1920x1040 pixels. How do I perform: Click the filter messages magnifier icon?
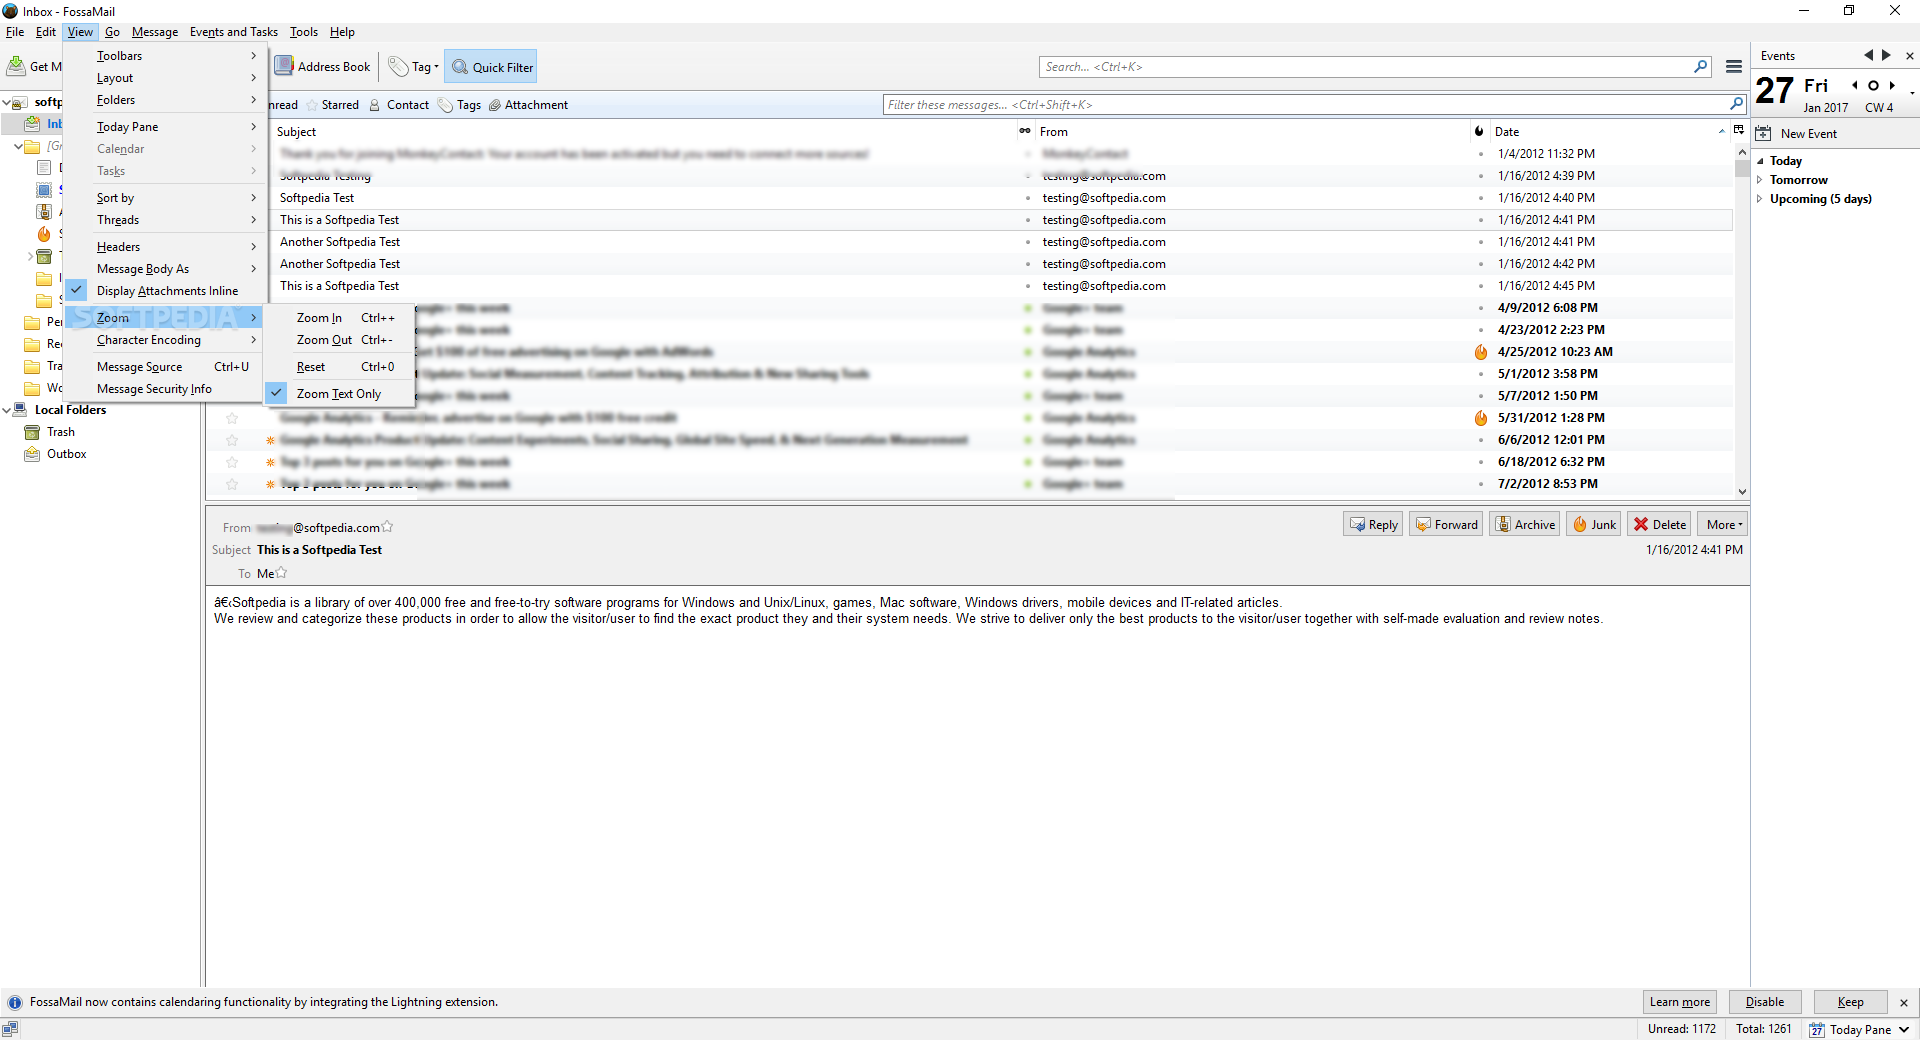point(1737,104)
